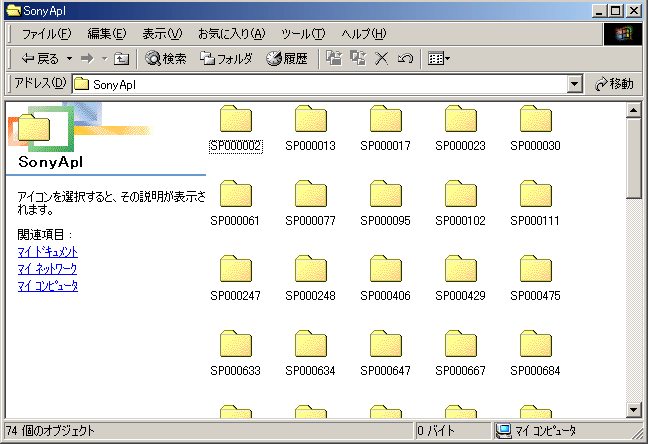The height and width of the screenshot is (444, 648).
Task: Open the お気に入り(A) menu
Action: click(231, 34)
